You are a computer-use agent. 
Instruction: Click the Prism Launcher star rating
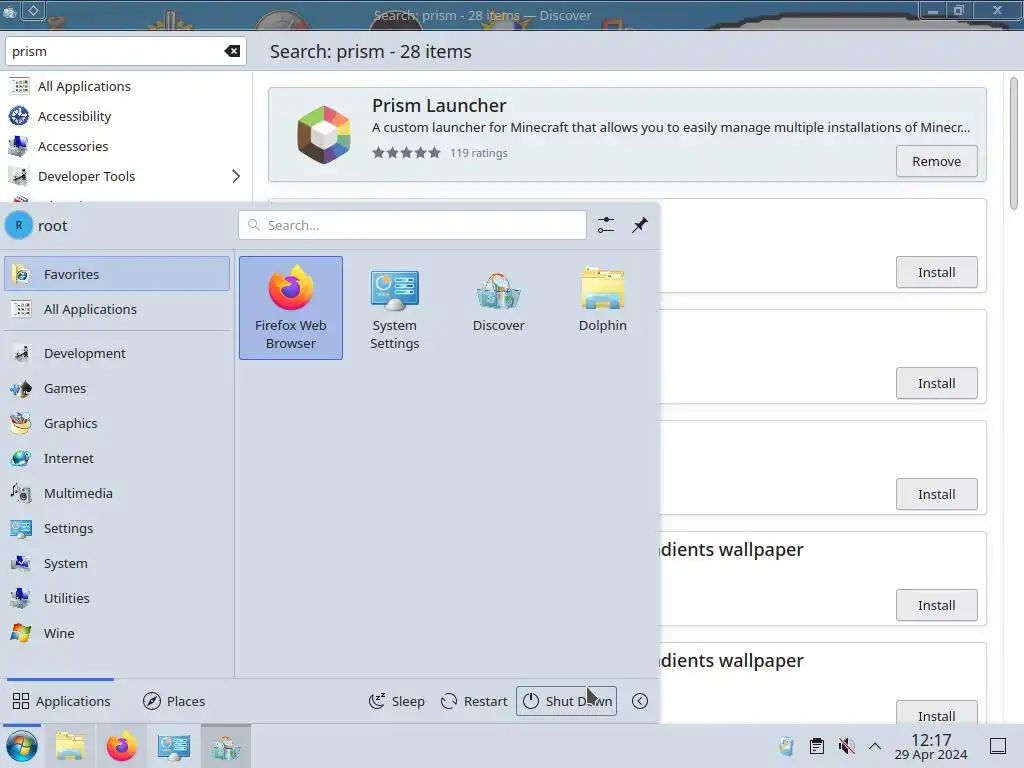point(406,153)
